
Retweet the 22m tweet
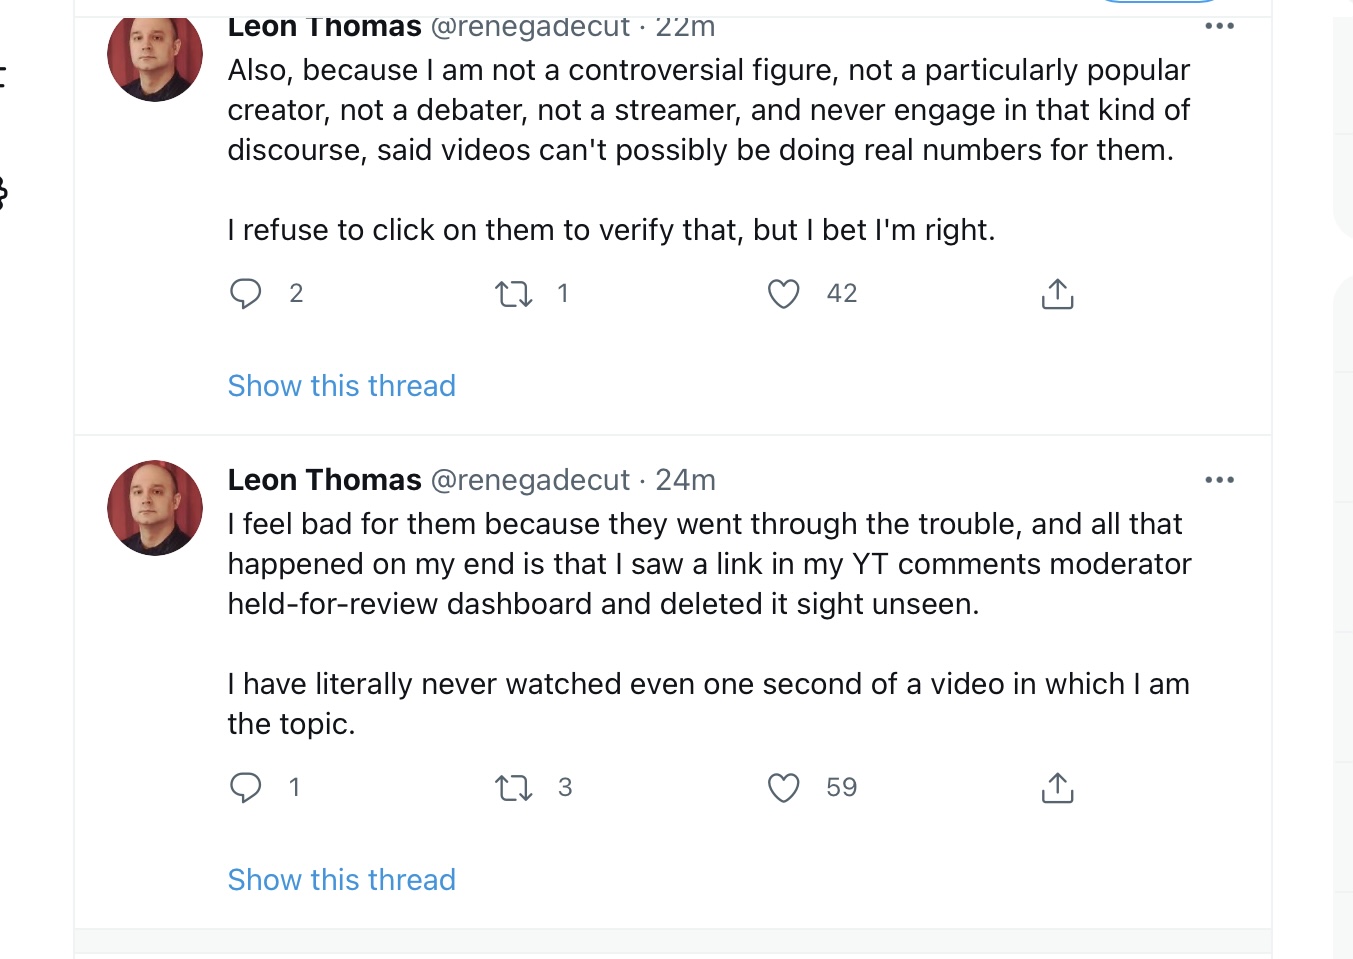click(514, 294)
